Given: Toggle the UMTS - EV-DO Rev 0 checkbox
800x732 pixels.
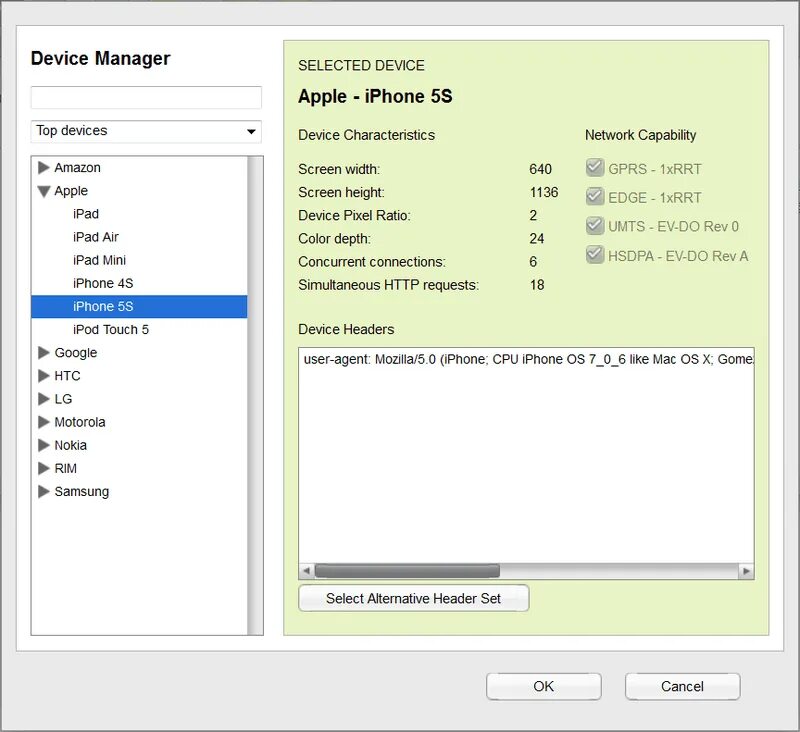Looking at the screenshot, I should 595,225.
